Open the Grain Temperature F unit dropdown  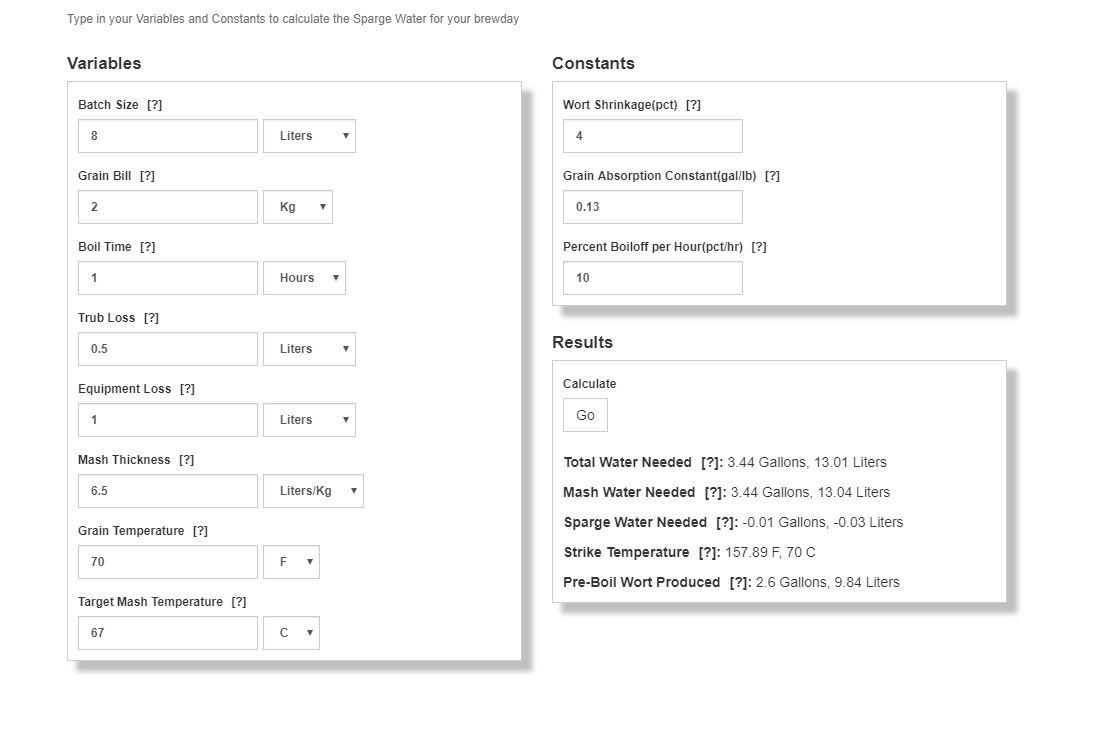coord(291,562)
